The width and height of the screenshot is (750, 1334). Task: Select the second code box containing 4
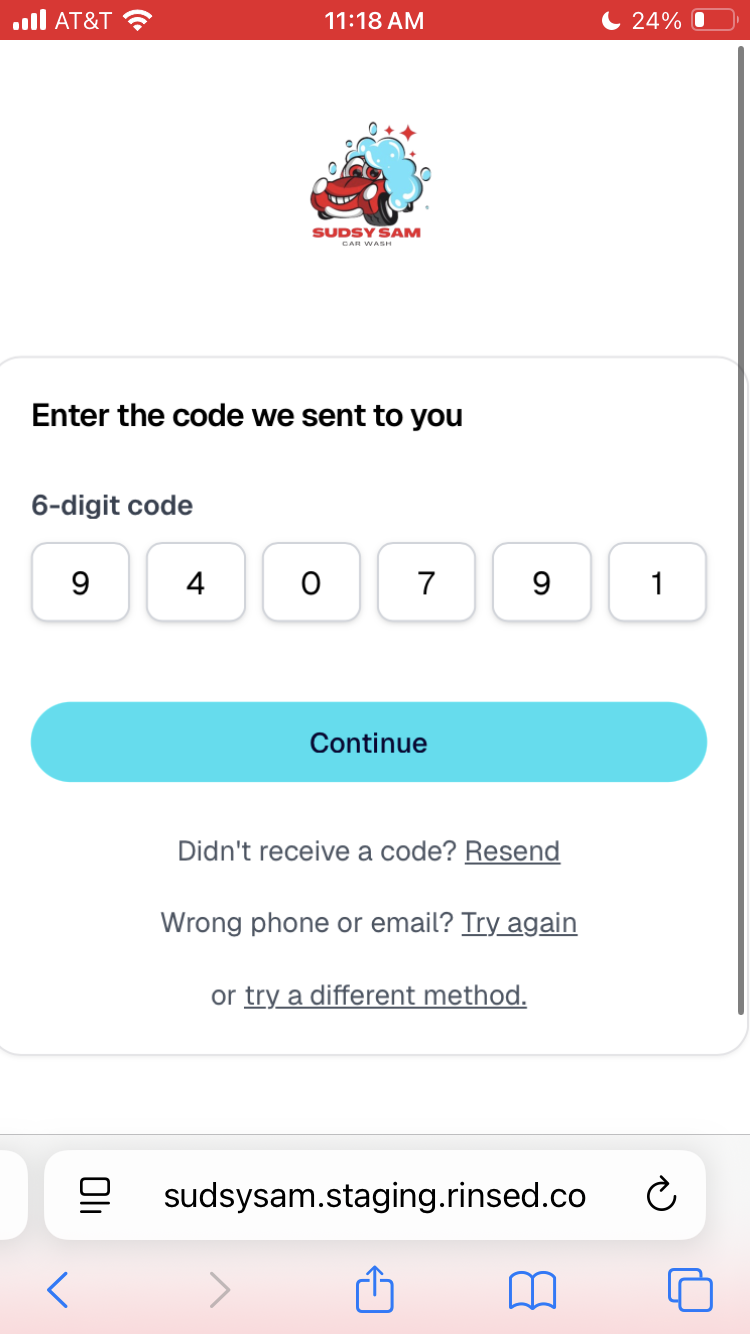point(196,582)
